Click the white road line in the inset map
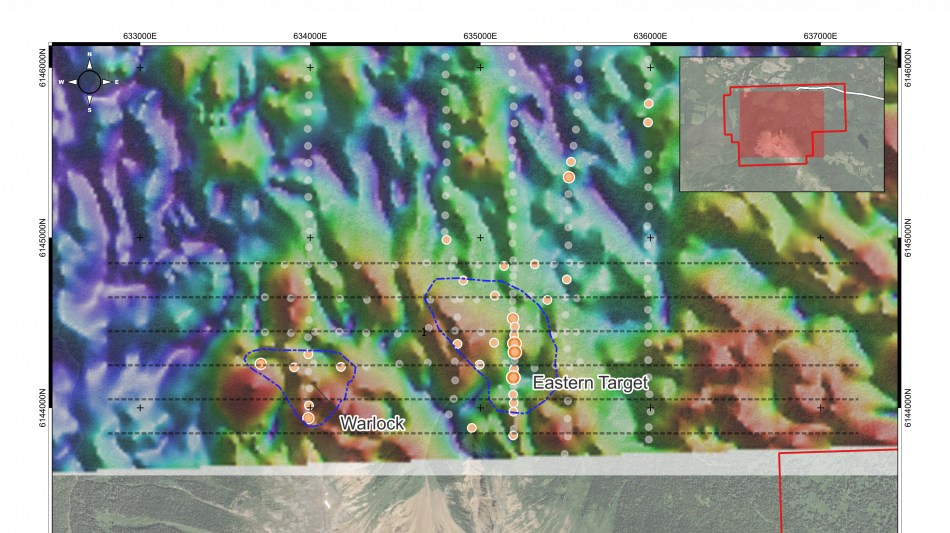Screen dimensions: 950x533 pyautogui.click(x=860, y=93)
